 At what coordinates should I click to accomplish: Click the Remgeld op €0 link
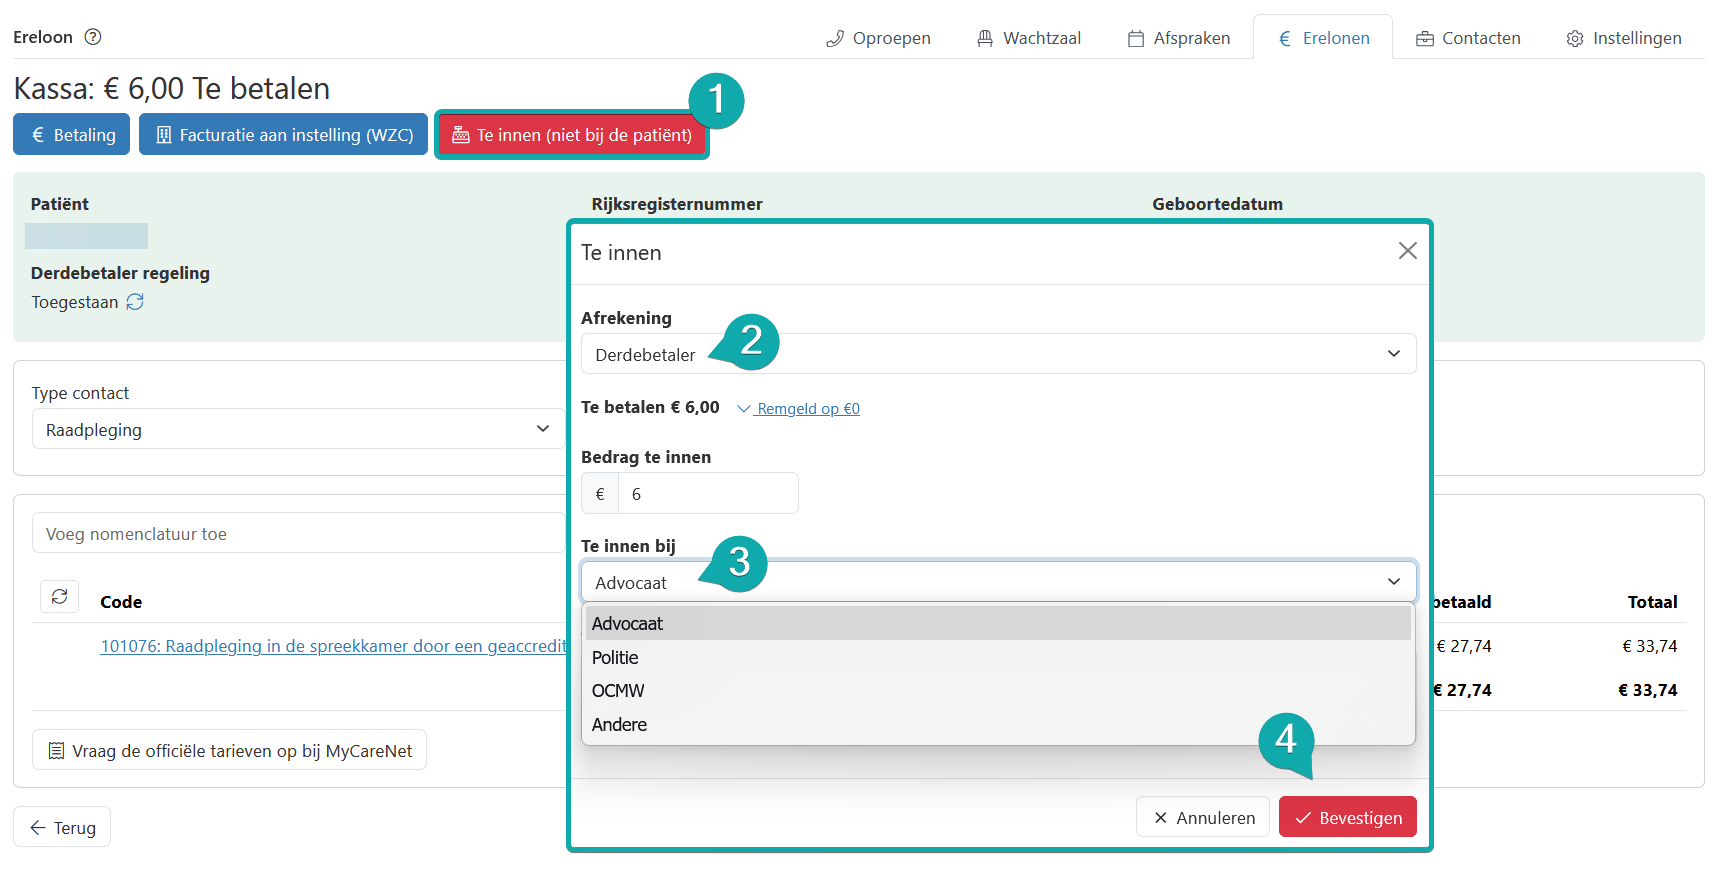[x=799, y=408]
